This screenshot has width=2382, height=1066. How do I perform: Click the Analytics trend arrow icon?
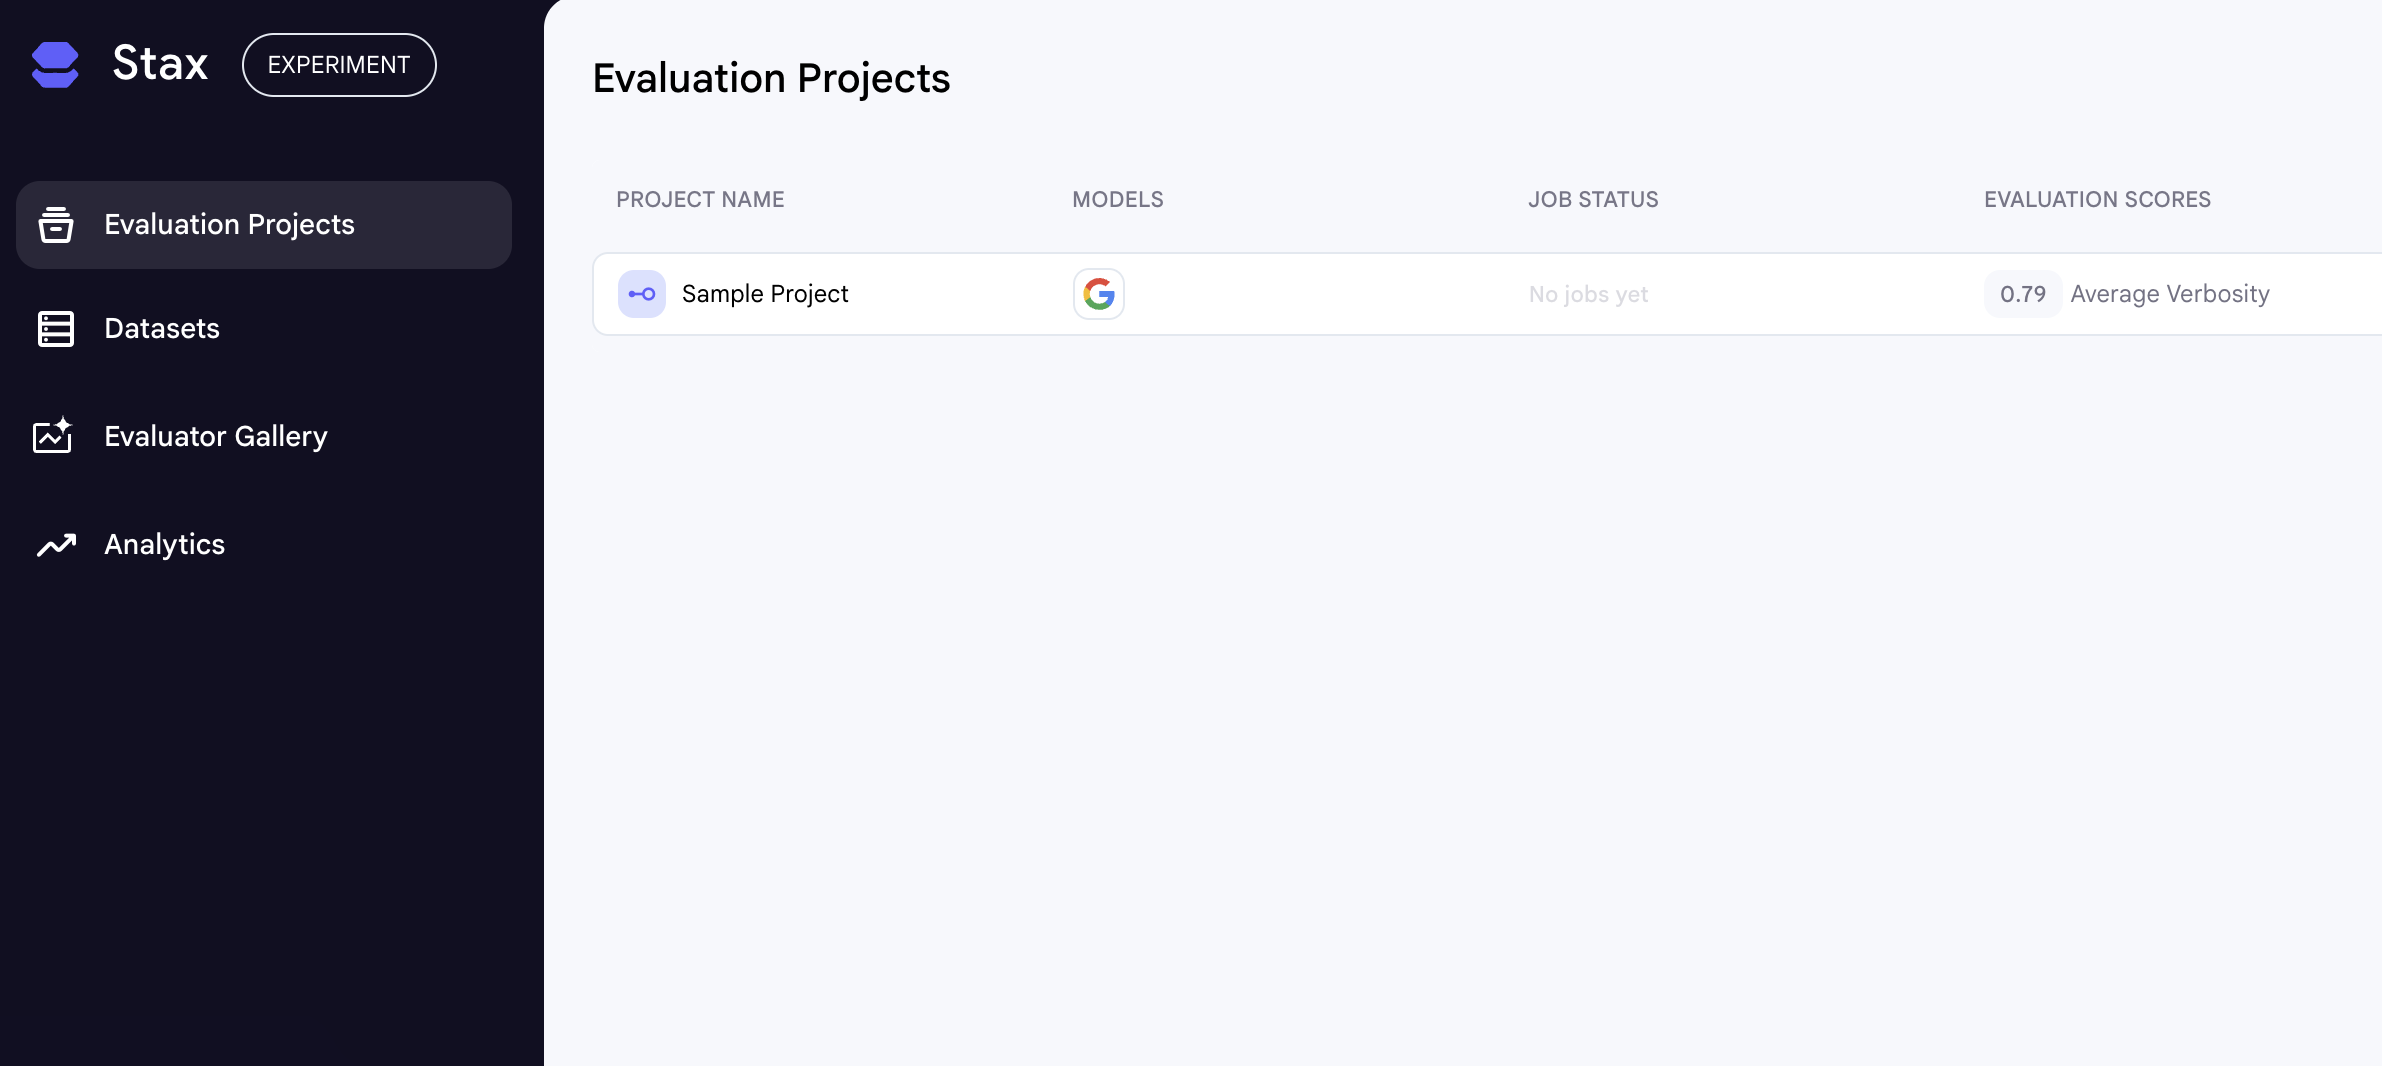(56, 544)
